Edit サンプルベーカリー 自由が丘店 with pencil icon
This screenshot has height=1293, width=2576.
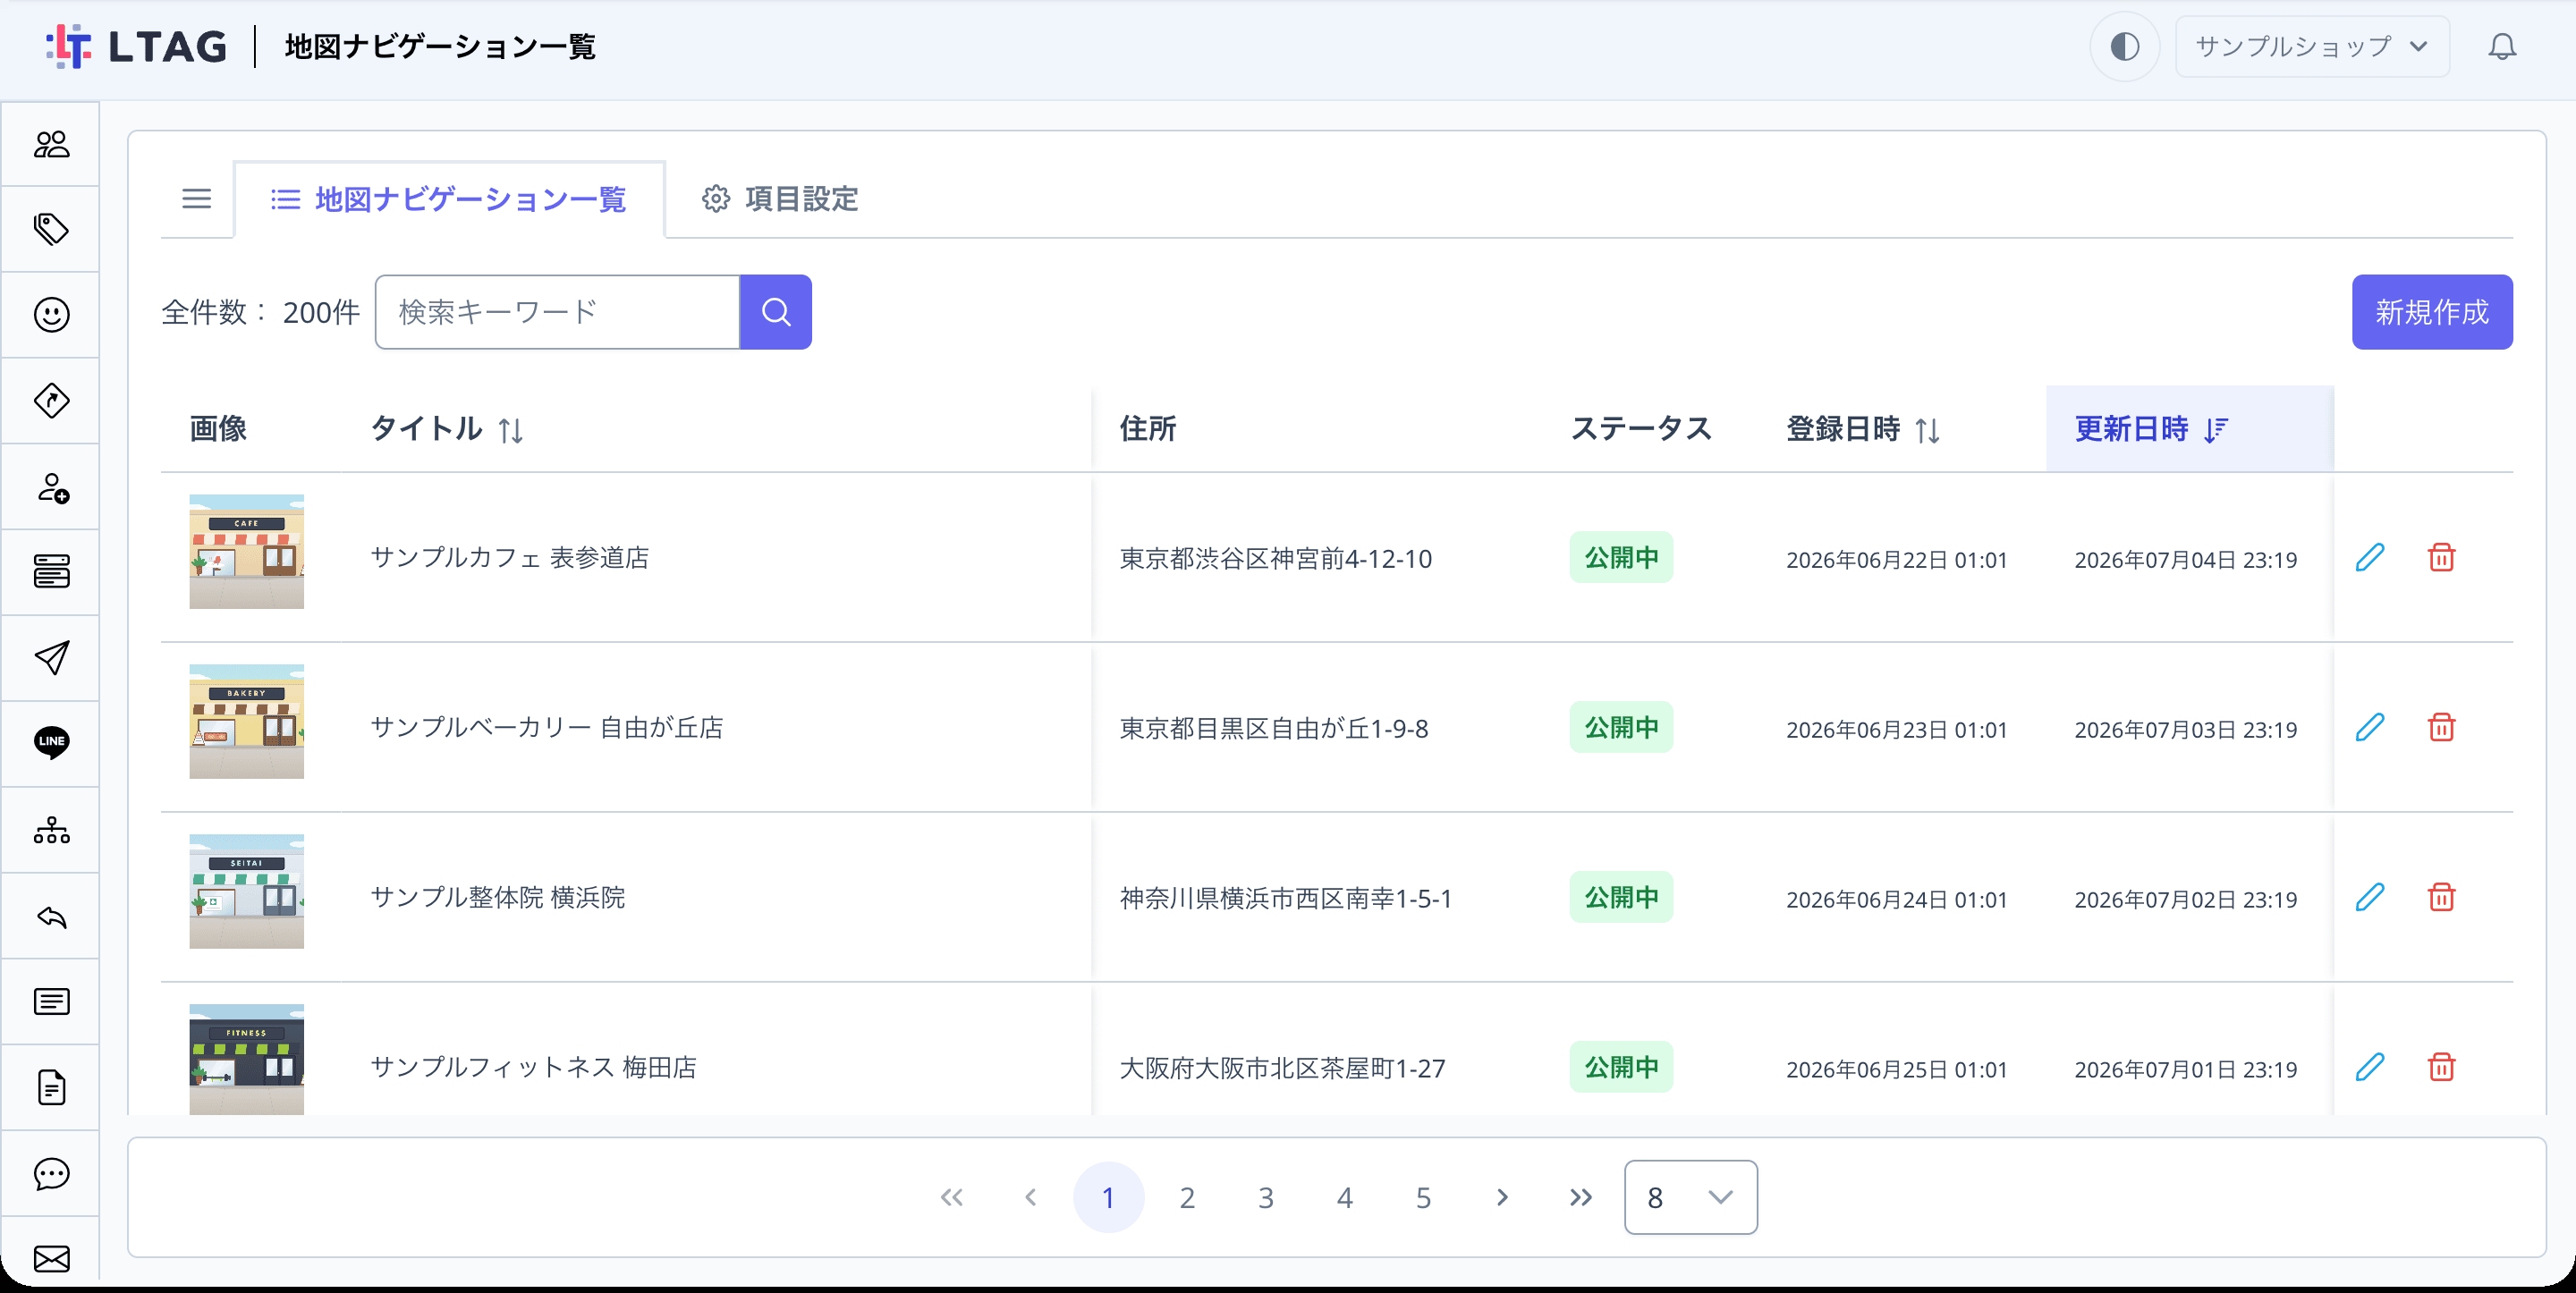click(x=2370, y=727)
